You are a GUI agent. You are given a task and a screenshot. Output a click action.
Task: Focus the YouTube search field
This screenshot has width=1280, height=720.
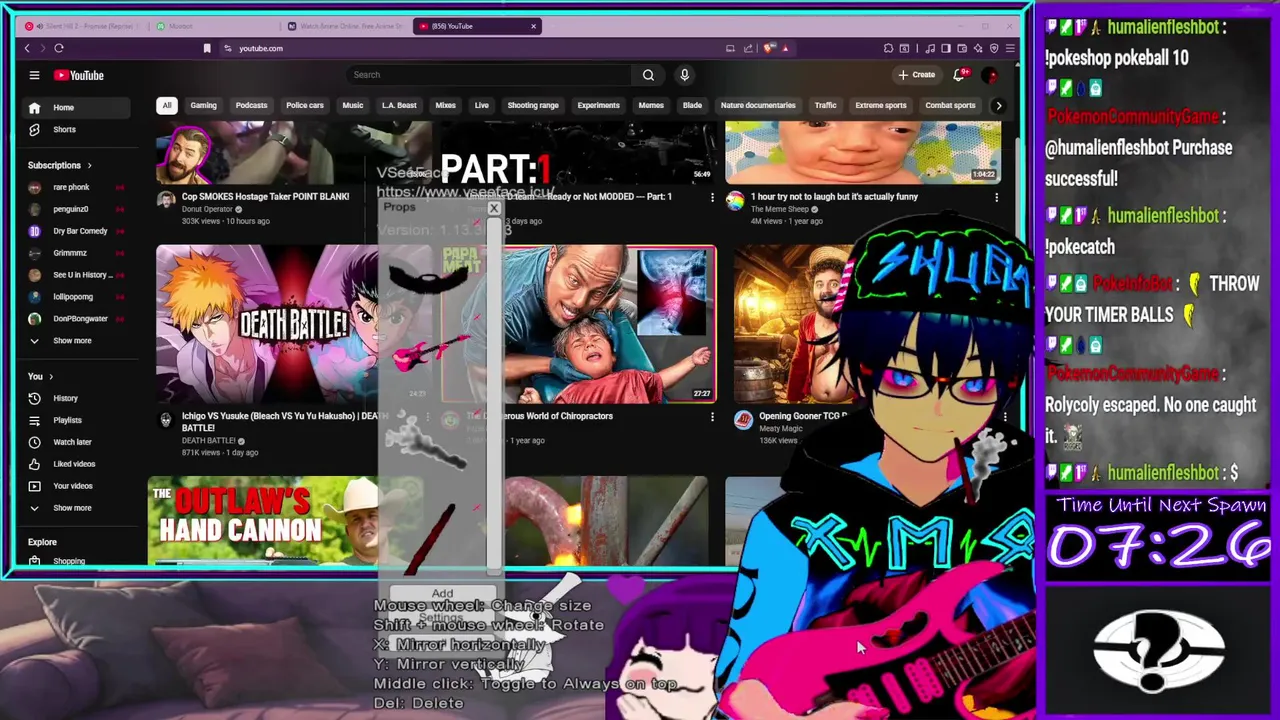pyautogui.click(x=490, y=75)
